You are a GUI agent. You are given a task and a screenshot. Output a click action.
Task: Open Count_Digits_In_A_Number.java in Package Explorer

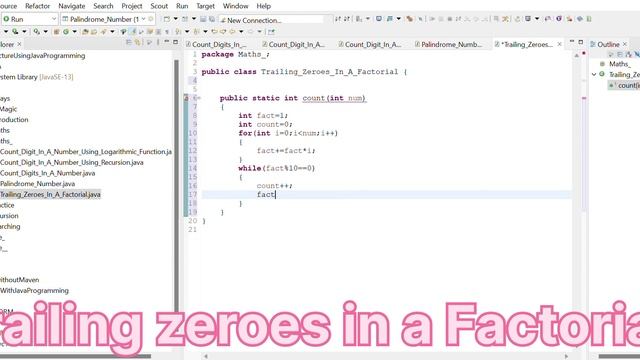point(48,173)
